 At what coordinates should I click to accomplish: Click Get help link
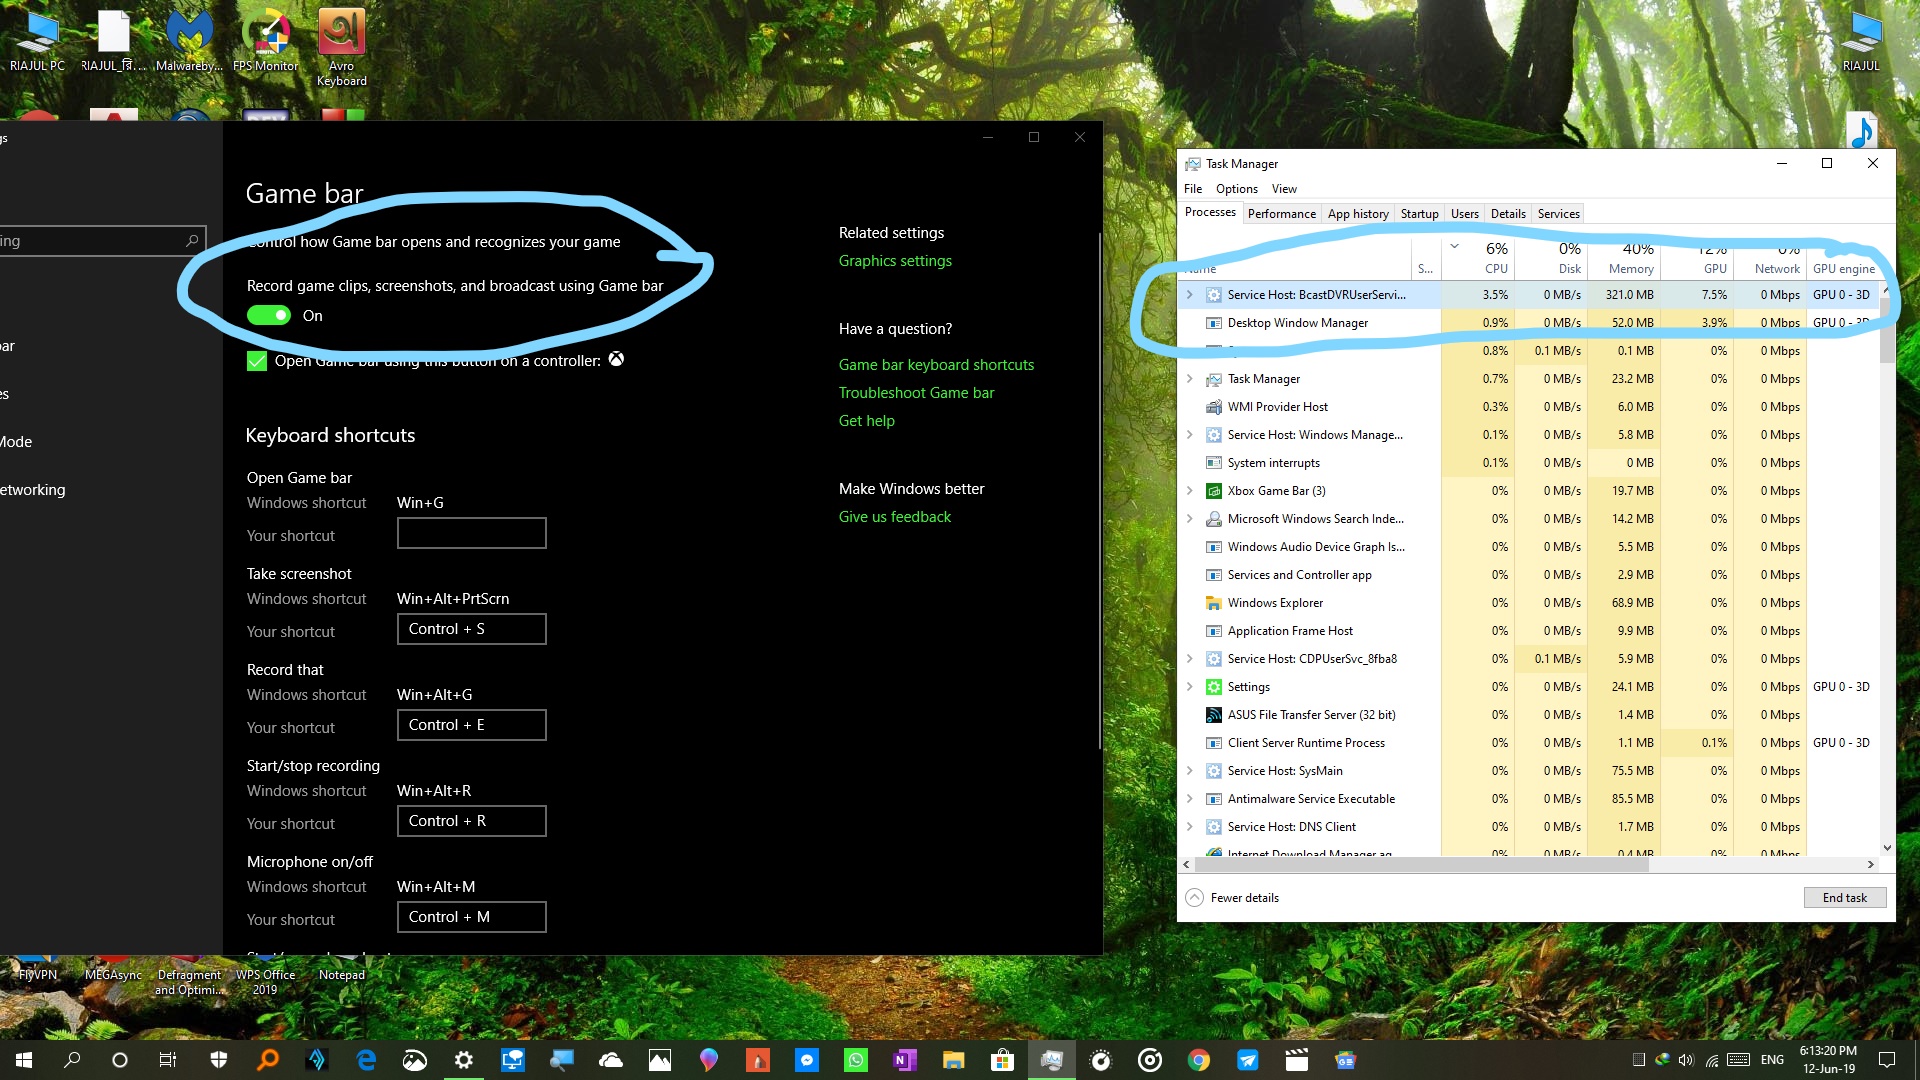[867, 421]
